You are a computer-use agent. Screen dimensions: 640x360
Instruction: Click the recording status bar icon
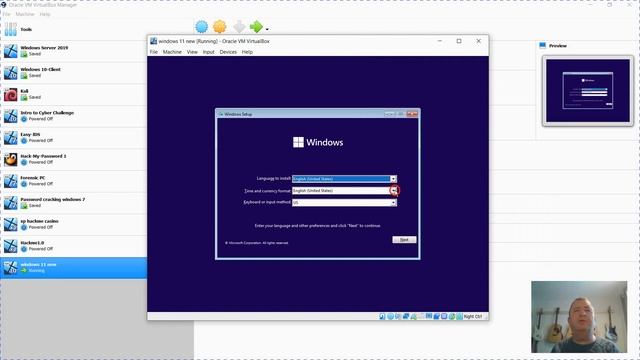coord(437,316)
